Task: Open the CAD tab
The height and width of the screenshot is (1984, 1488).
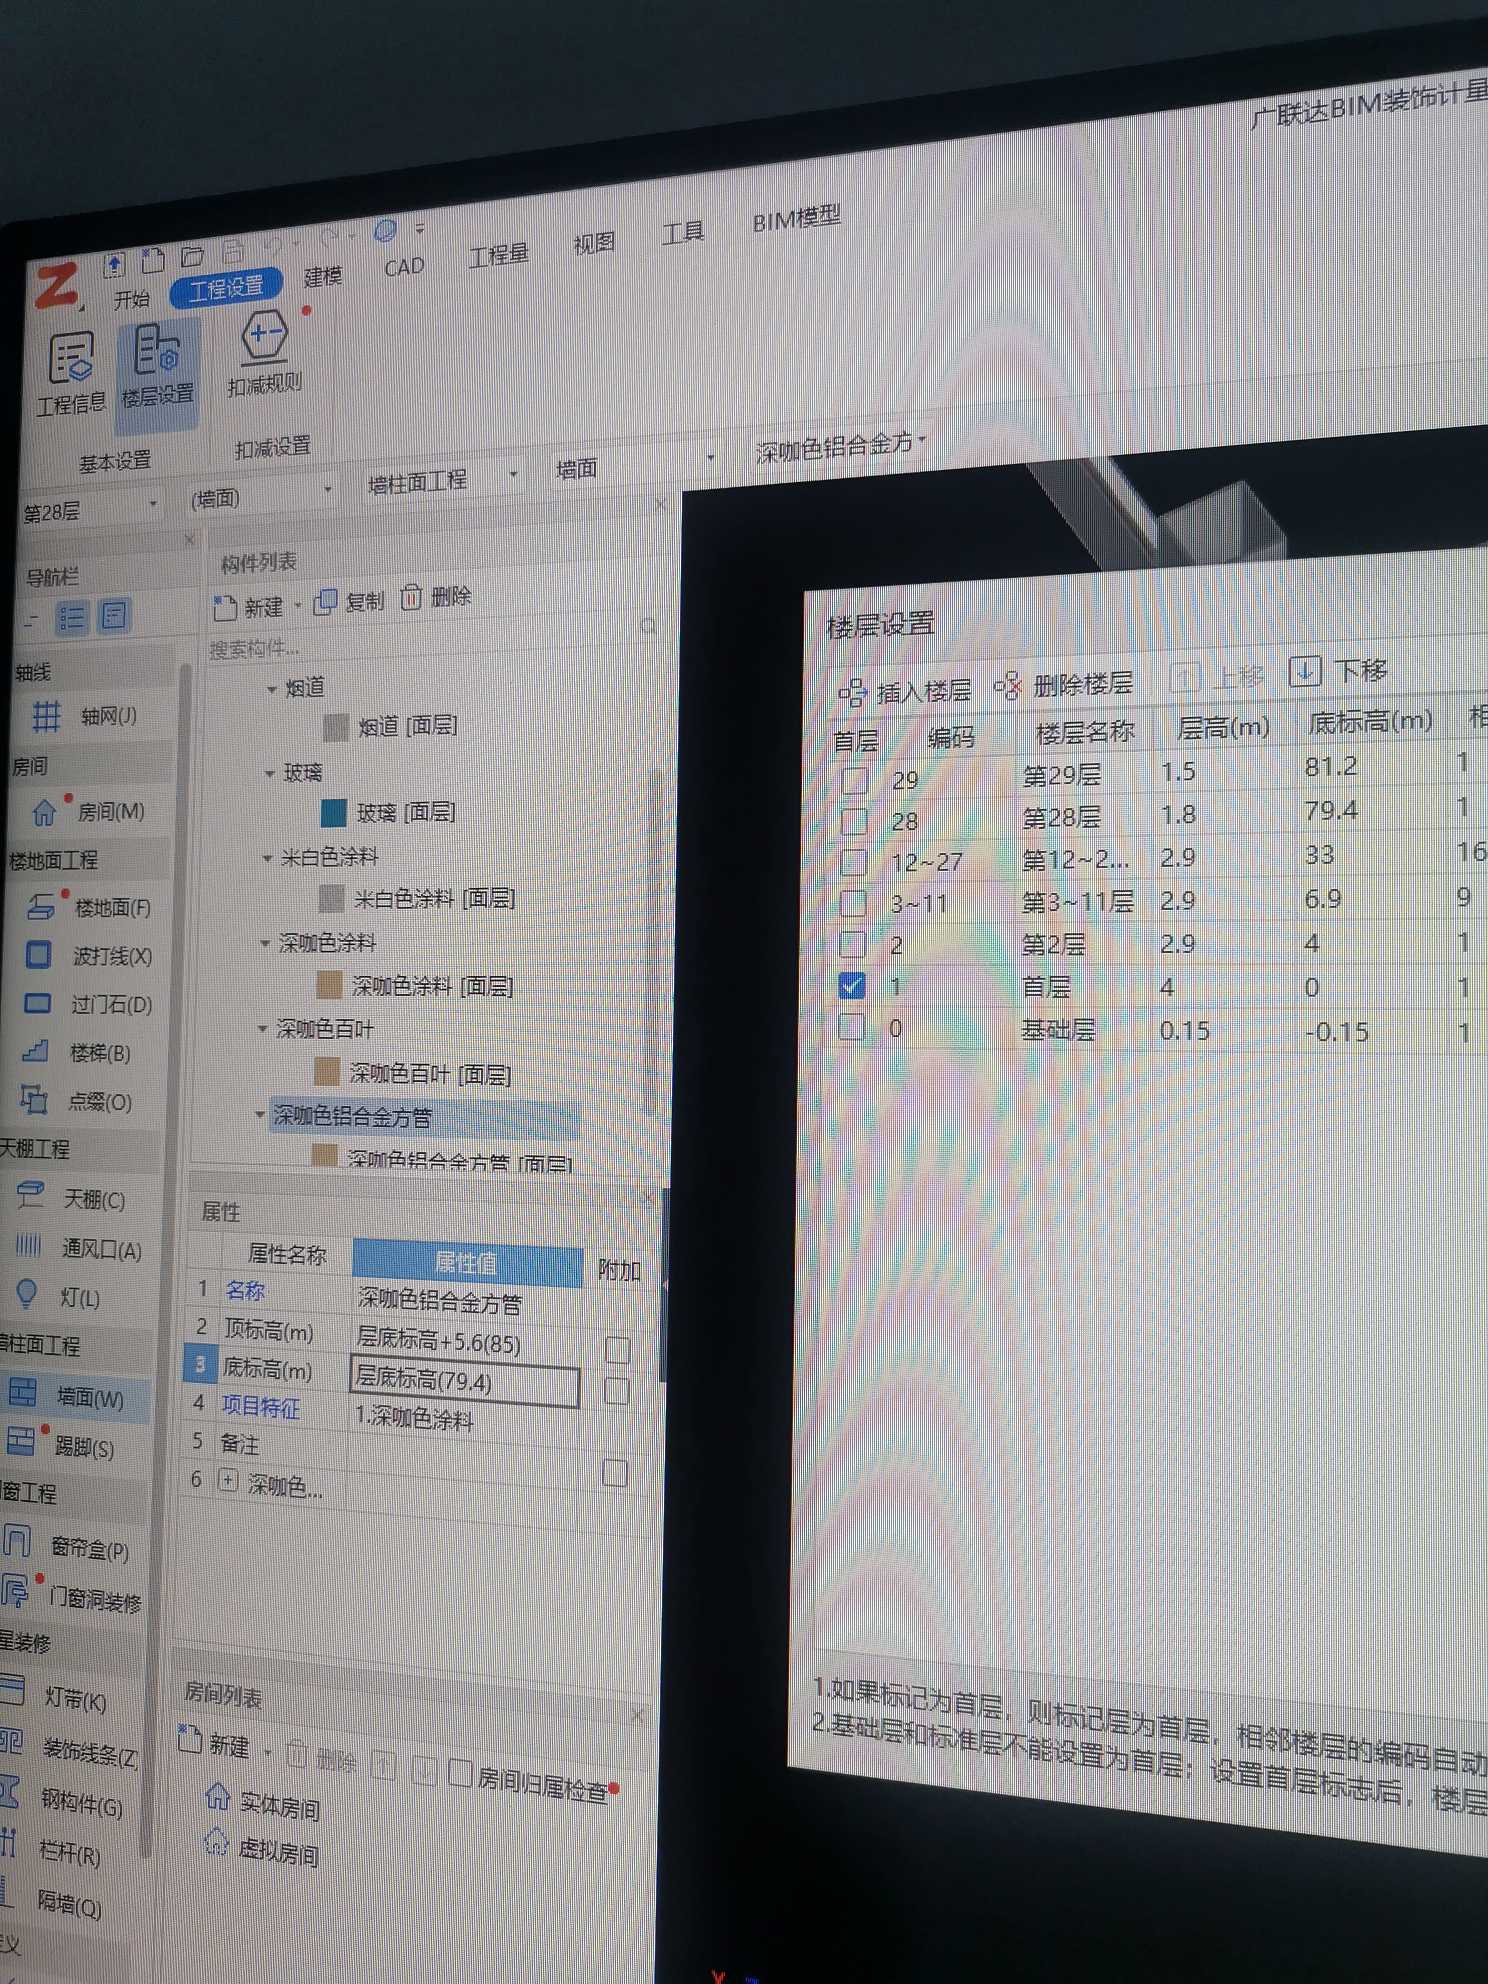Action: [x=404, y=268]
